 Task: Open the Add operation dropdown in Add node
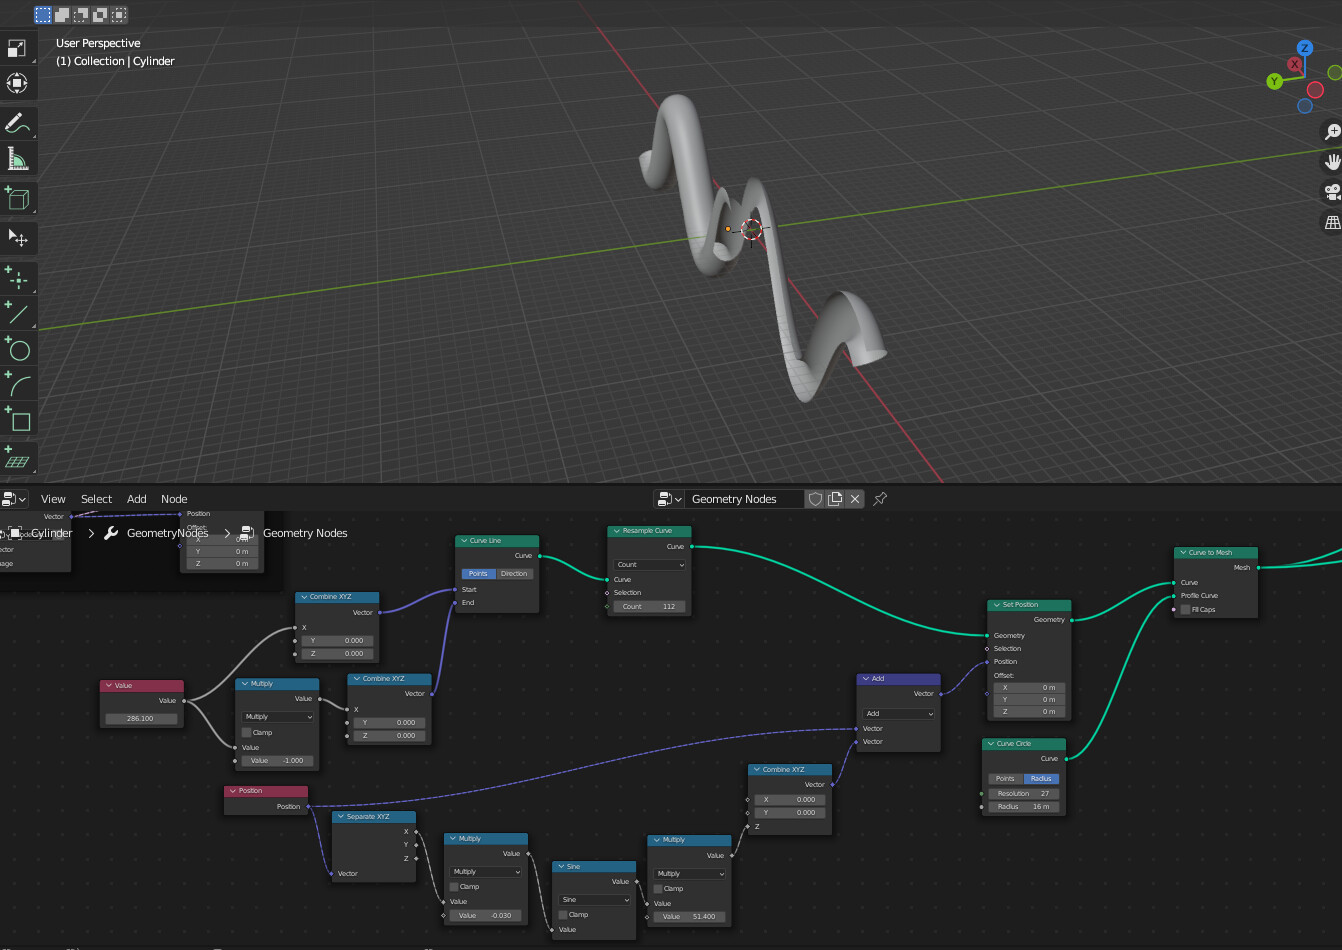[899, 714]
